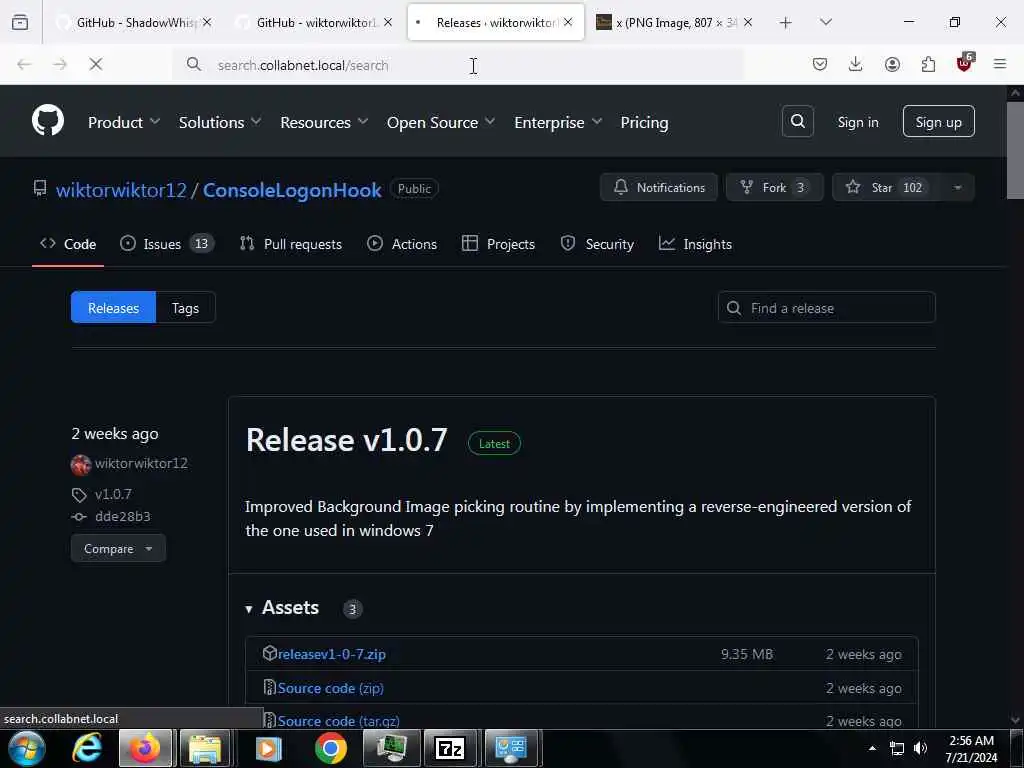The height and width of the screenshot is (768, 1024).
Task: Open Windows Explorer folder in the taskbar
Action: tap(204, 748)
